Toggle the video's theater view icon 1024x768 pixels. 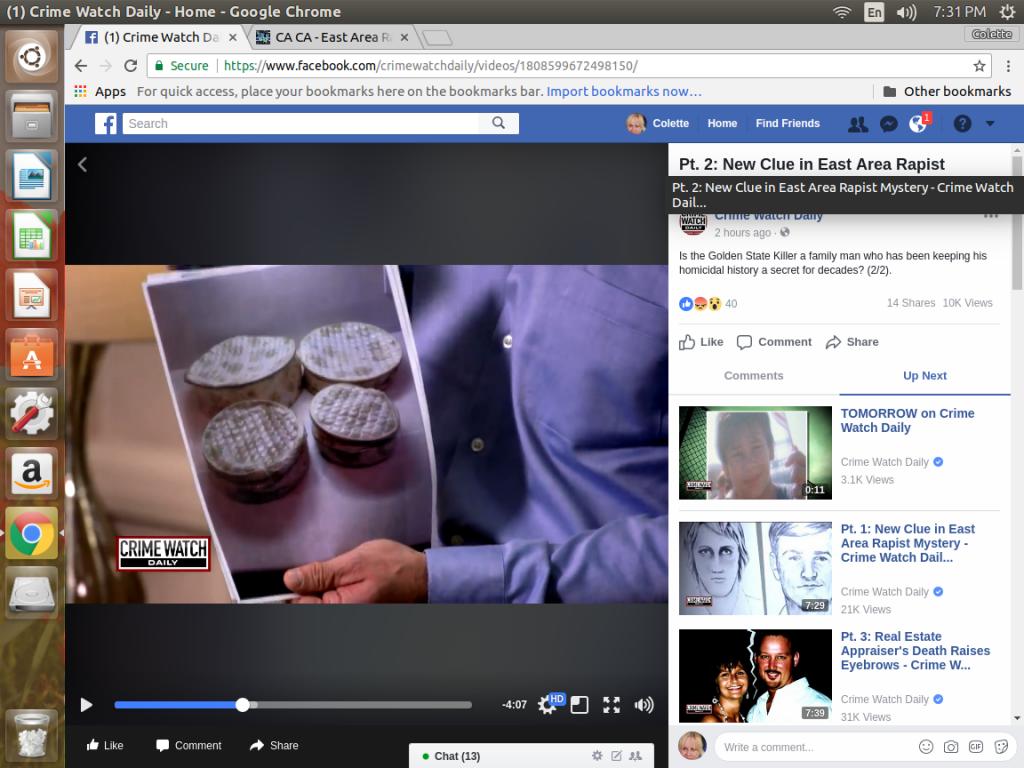[579, 705]
